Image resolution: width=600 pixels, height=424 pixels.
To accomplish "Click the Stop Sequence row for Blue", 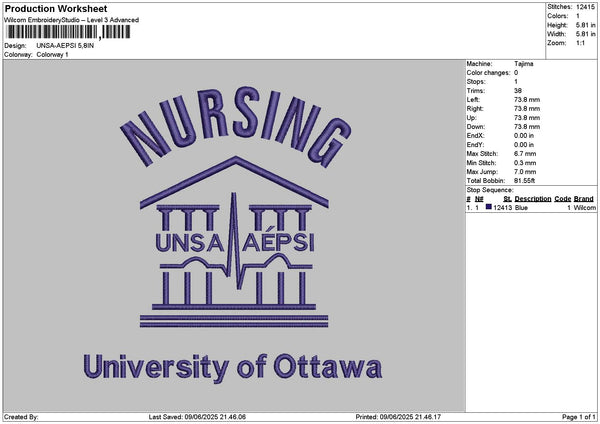I will (x=530, y=207).
